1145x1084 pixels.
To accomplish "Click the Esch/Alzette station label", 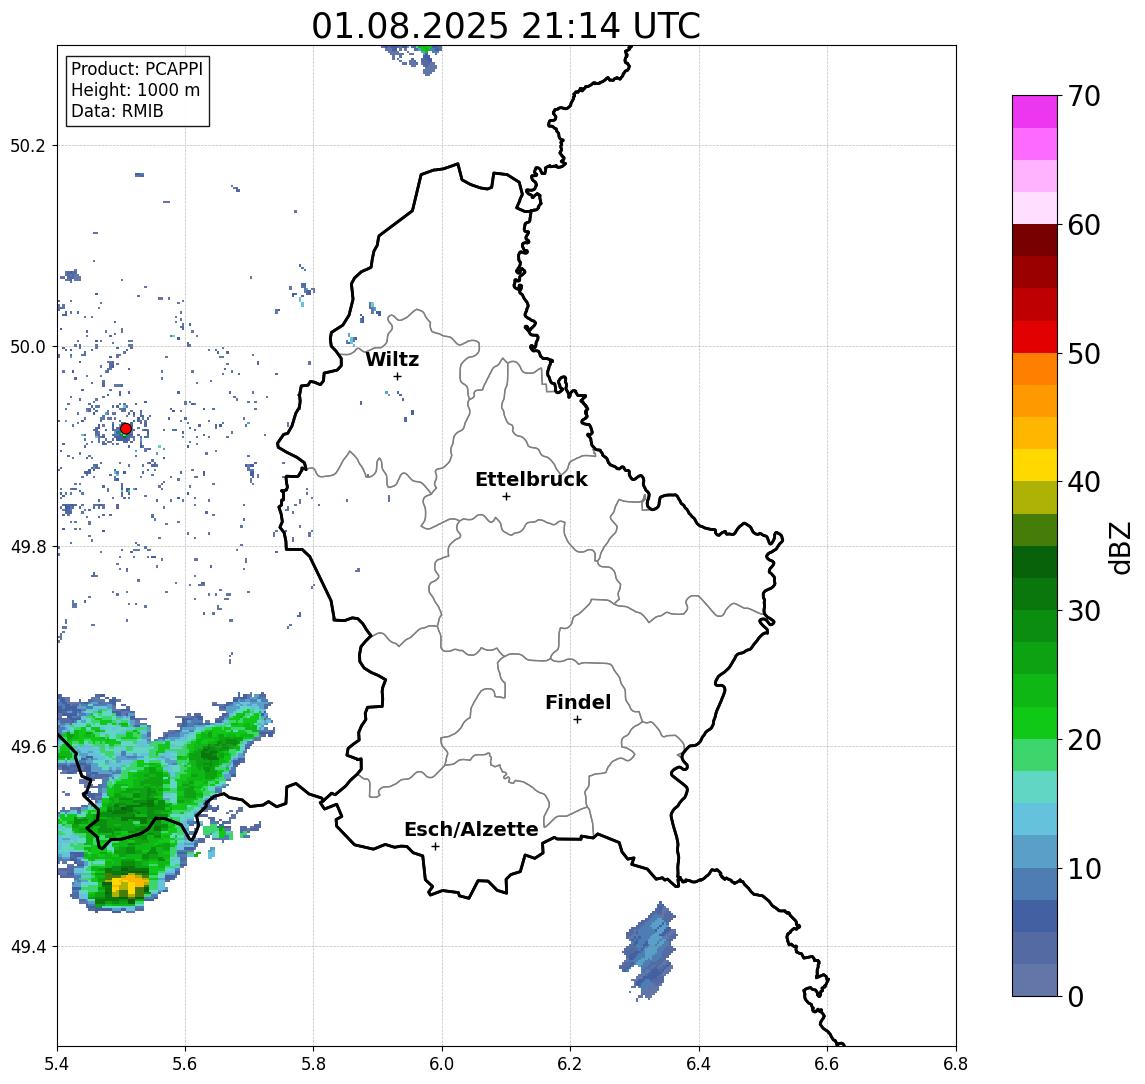I will (x=471, y=829).
